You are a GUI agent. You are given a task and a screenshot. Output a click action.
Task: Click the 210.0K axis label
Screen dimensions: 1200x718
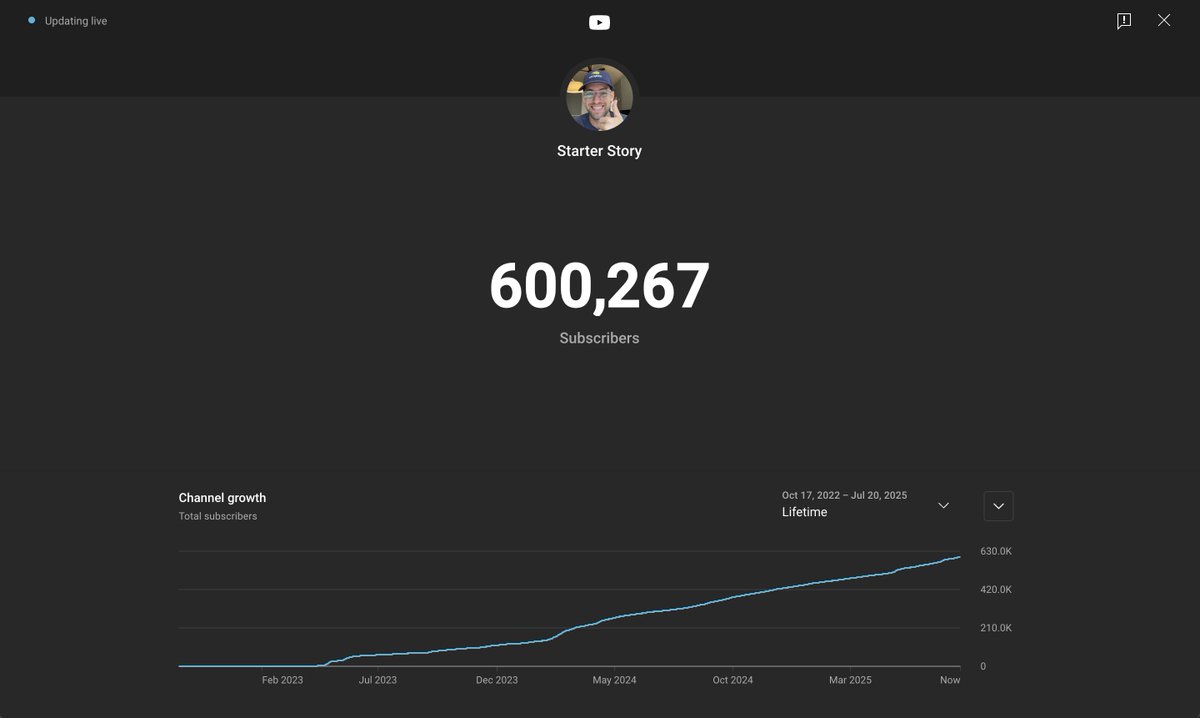pos(996,628)
